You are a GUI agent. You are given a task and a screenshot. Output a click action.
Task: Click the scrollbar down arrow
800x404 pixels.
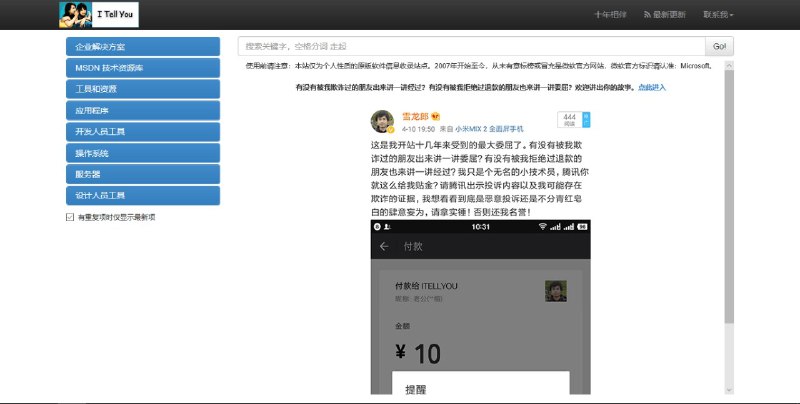pos(729,390)
